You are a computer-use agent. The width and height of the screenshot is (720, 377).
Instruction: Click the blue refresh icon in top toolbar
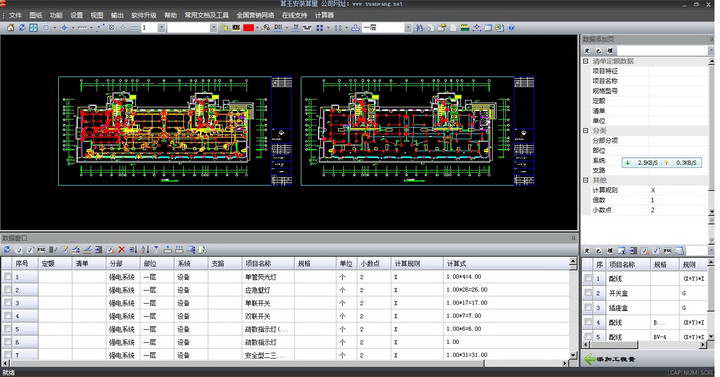(x=22, y=28)
